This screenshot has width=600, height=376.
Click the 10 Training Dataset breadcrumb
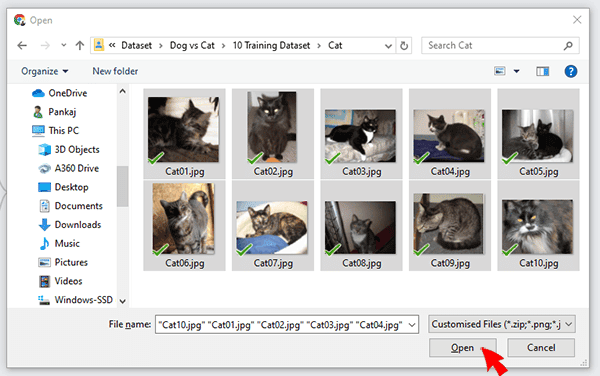click(x=271, y=46)
